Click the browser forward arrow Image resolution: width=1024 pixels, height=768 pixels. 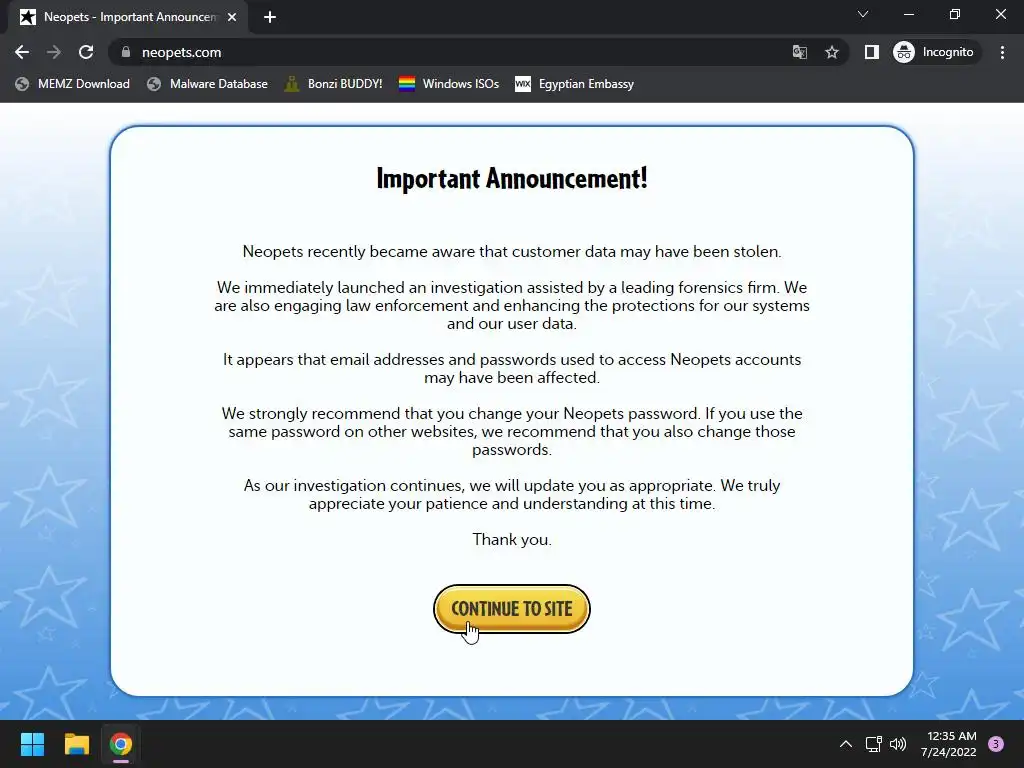(54, 52)
